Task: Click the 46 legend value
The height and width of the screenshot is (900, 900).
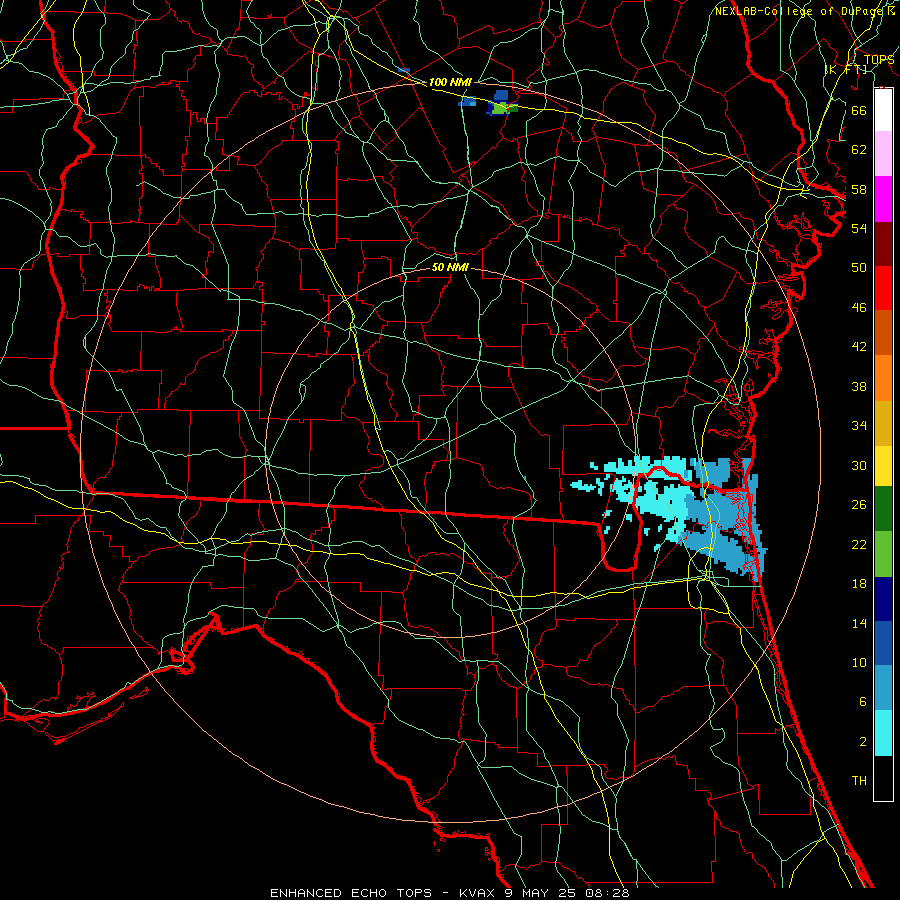Action: [x=859, y=307]
